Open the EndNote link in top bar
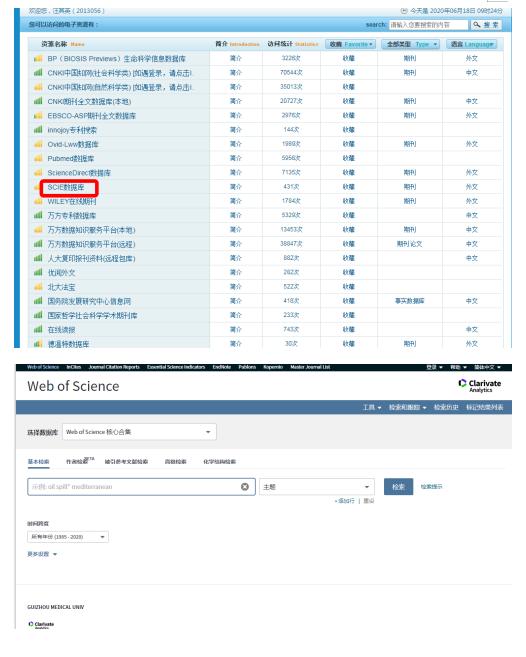 click(x=221, y=367)
